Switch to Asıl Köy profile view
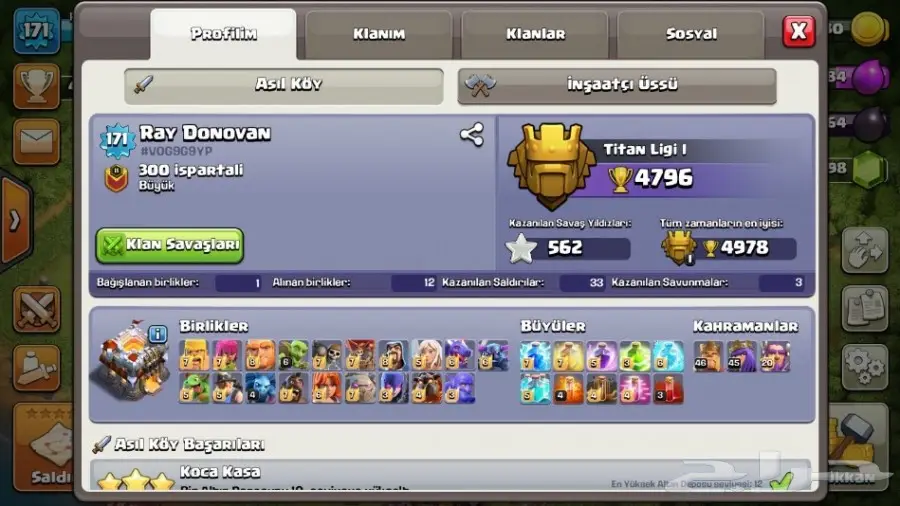This screenshot has height=506, width=900. pyautogui.click(x=284, y=86)
